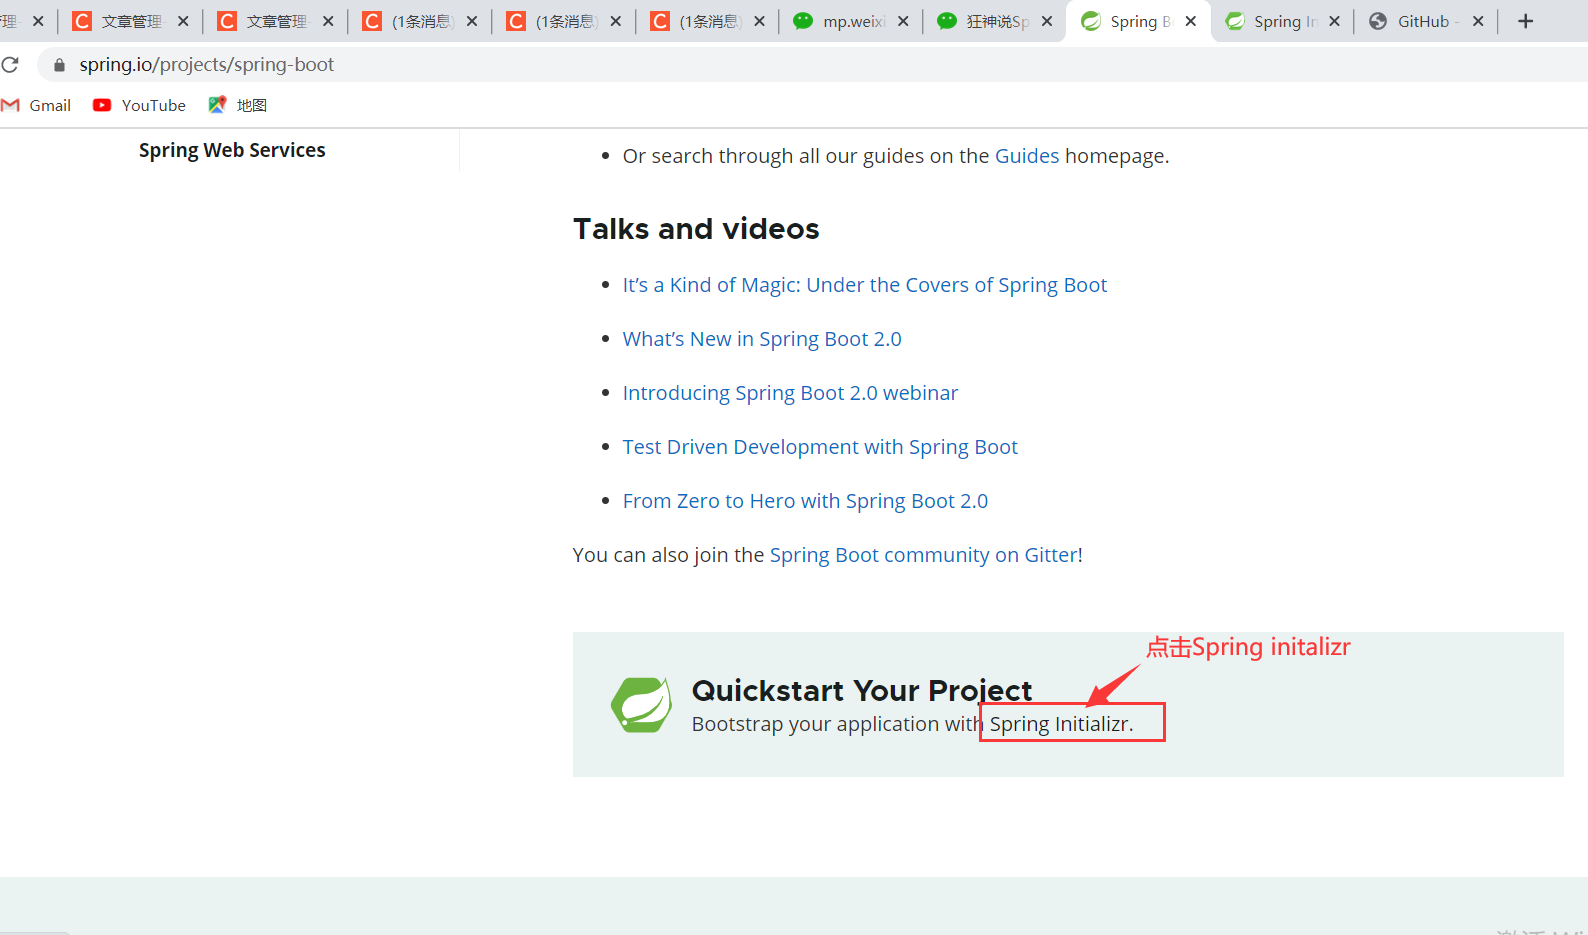Open Test Driven Development with Spring Boot
This screenshot has width=1588, height=935.
click(x=820, y=447)
